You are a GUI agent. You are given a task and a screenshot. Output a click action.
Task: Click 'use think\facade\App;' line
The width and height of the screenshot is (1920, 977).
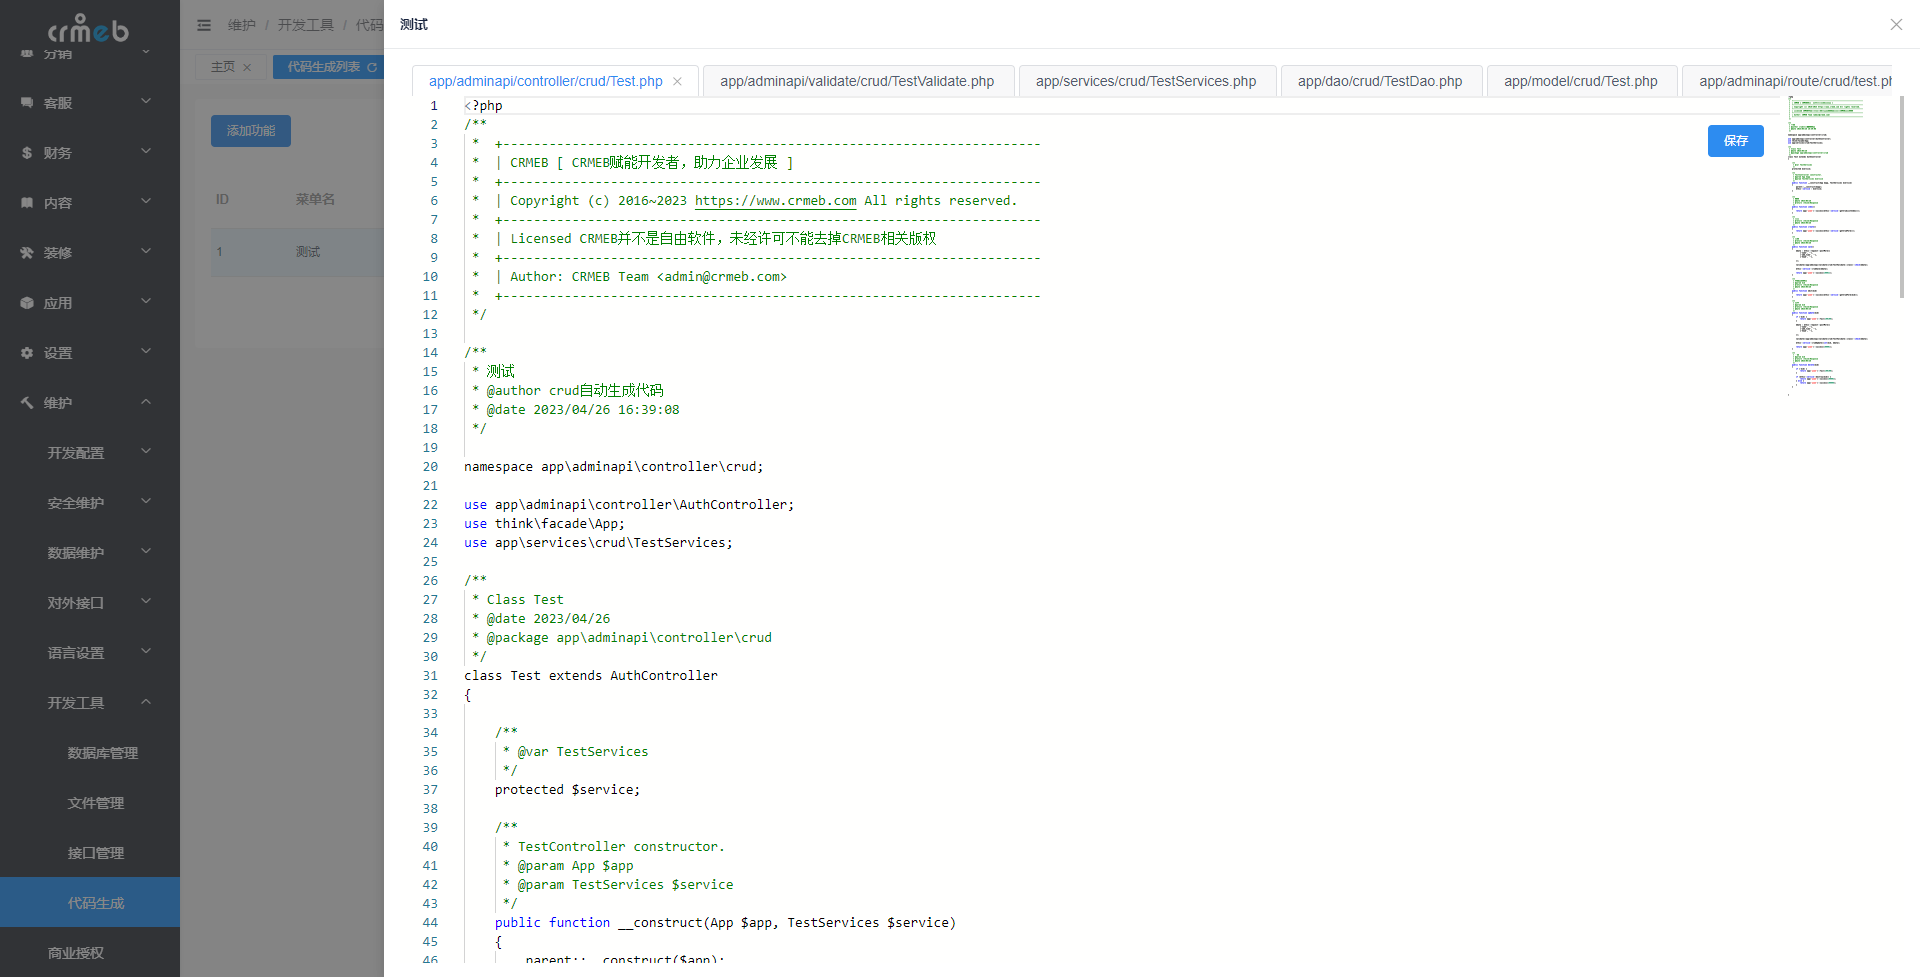[544, 524]
